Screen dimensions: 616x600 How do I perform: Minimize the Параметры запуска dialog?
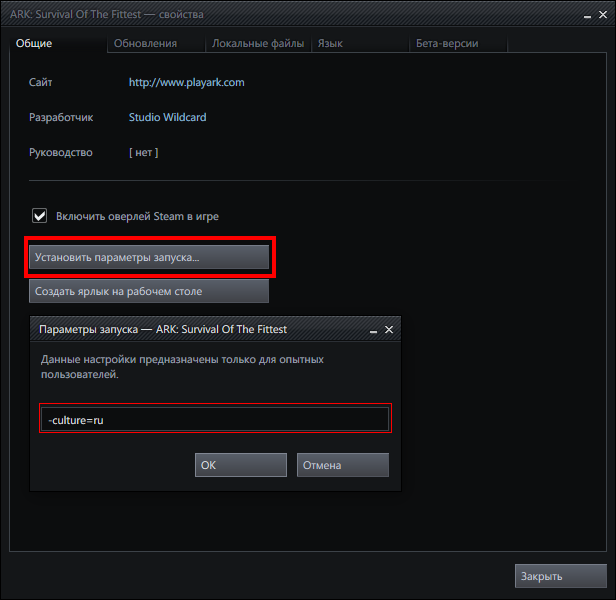[x=373, y=331]
